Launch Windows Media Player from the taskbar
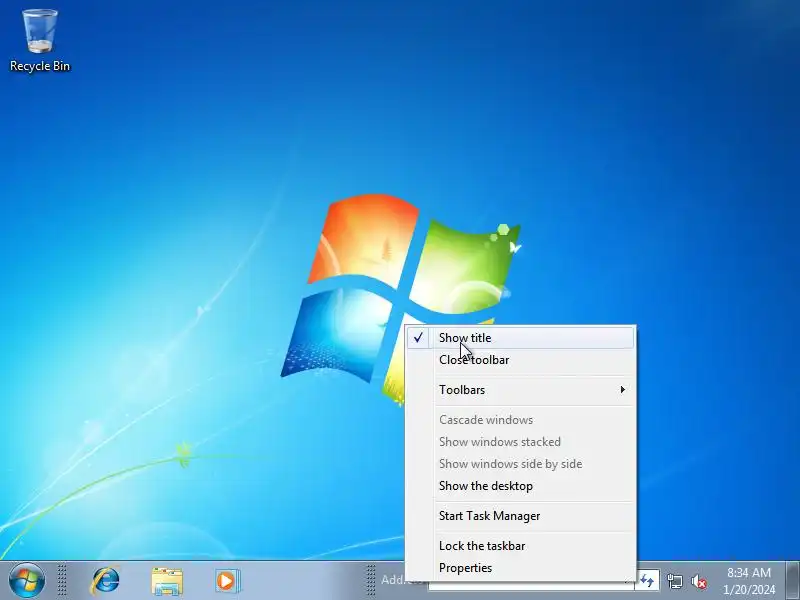 click(228, 581)
